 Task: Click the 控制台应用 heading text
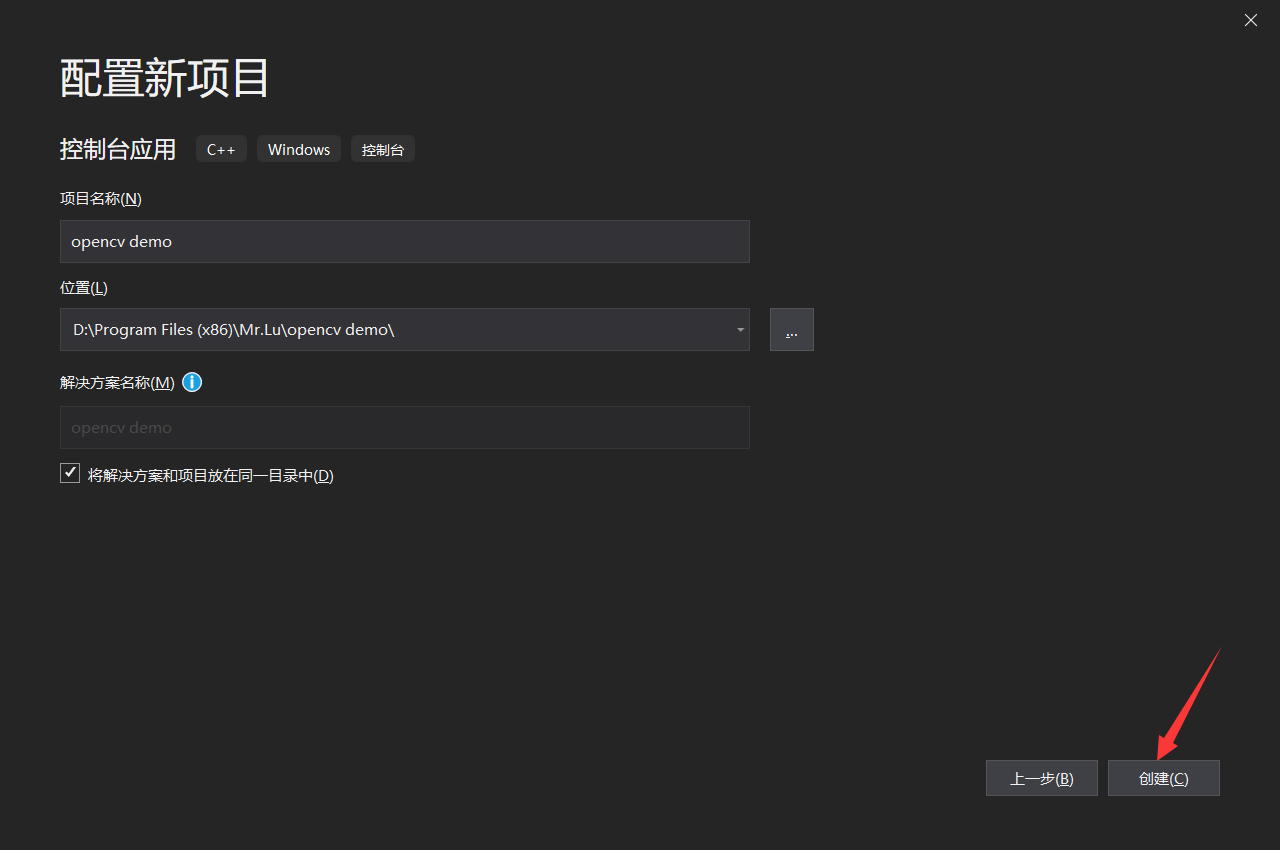pos(117,148)
